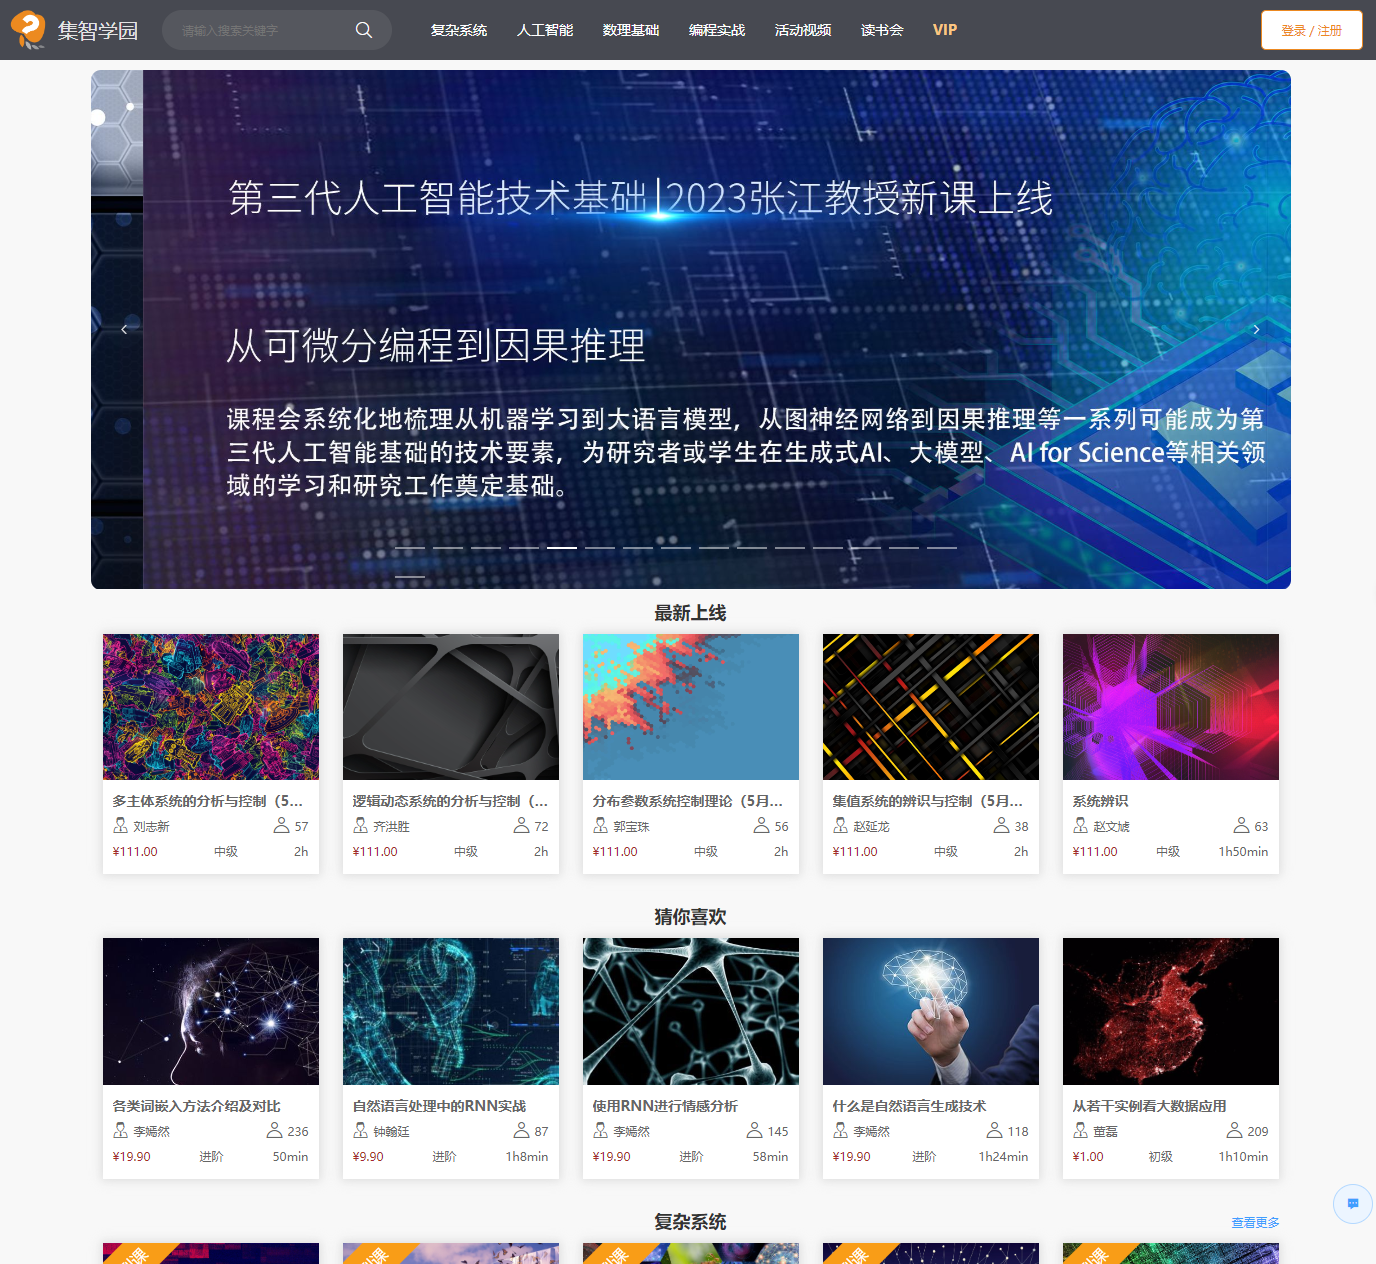This screenshot has height=1264, width=1376.
Task: Go to previous banner slide arrow
Action: click(x=124, y=329)
